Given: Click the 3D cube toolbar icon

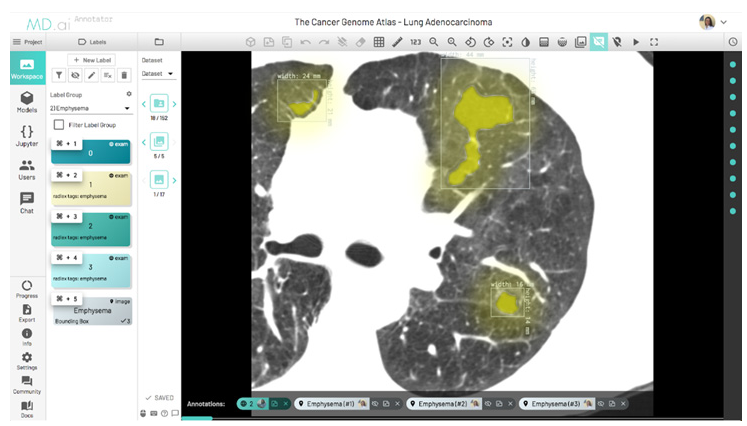Looking at the screenshot, I should [250, 42].
